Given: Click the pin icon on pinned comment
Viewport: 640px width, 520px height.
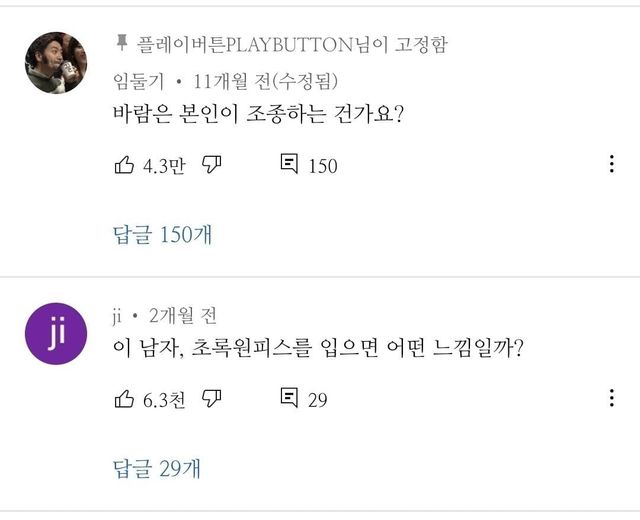Looking at the screenshot, I should point(122,42).
